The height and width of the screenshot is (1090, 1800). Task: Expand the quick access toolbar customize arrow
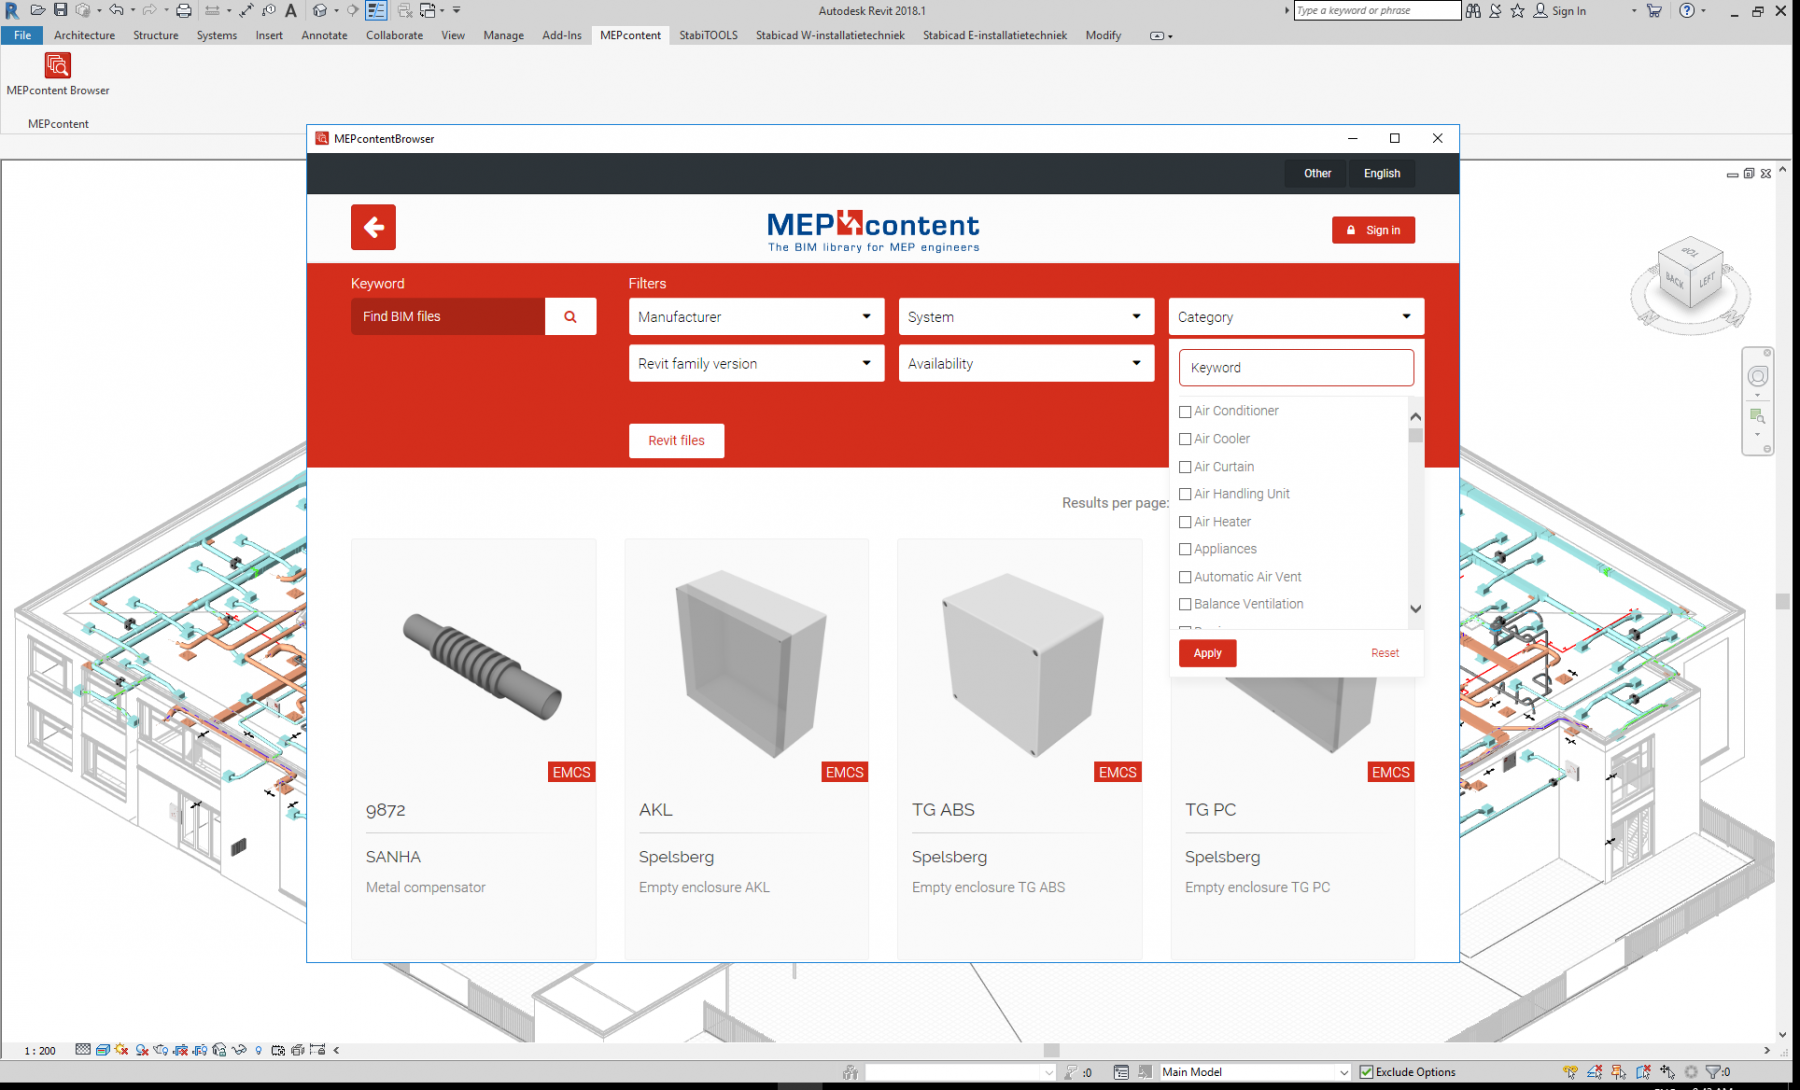pyautogui.click(x=457, y=10)
